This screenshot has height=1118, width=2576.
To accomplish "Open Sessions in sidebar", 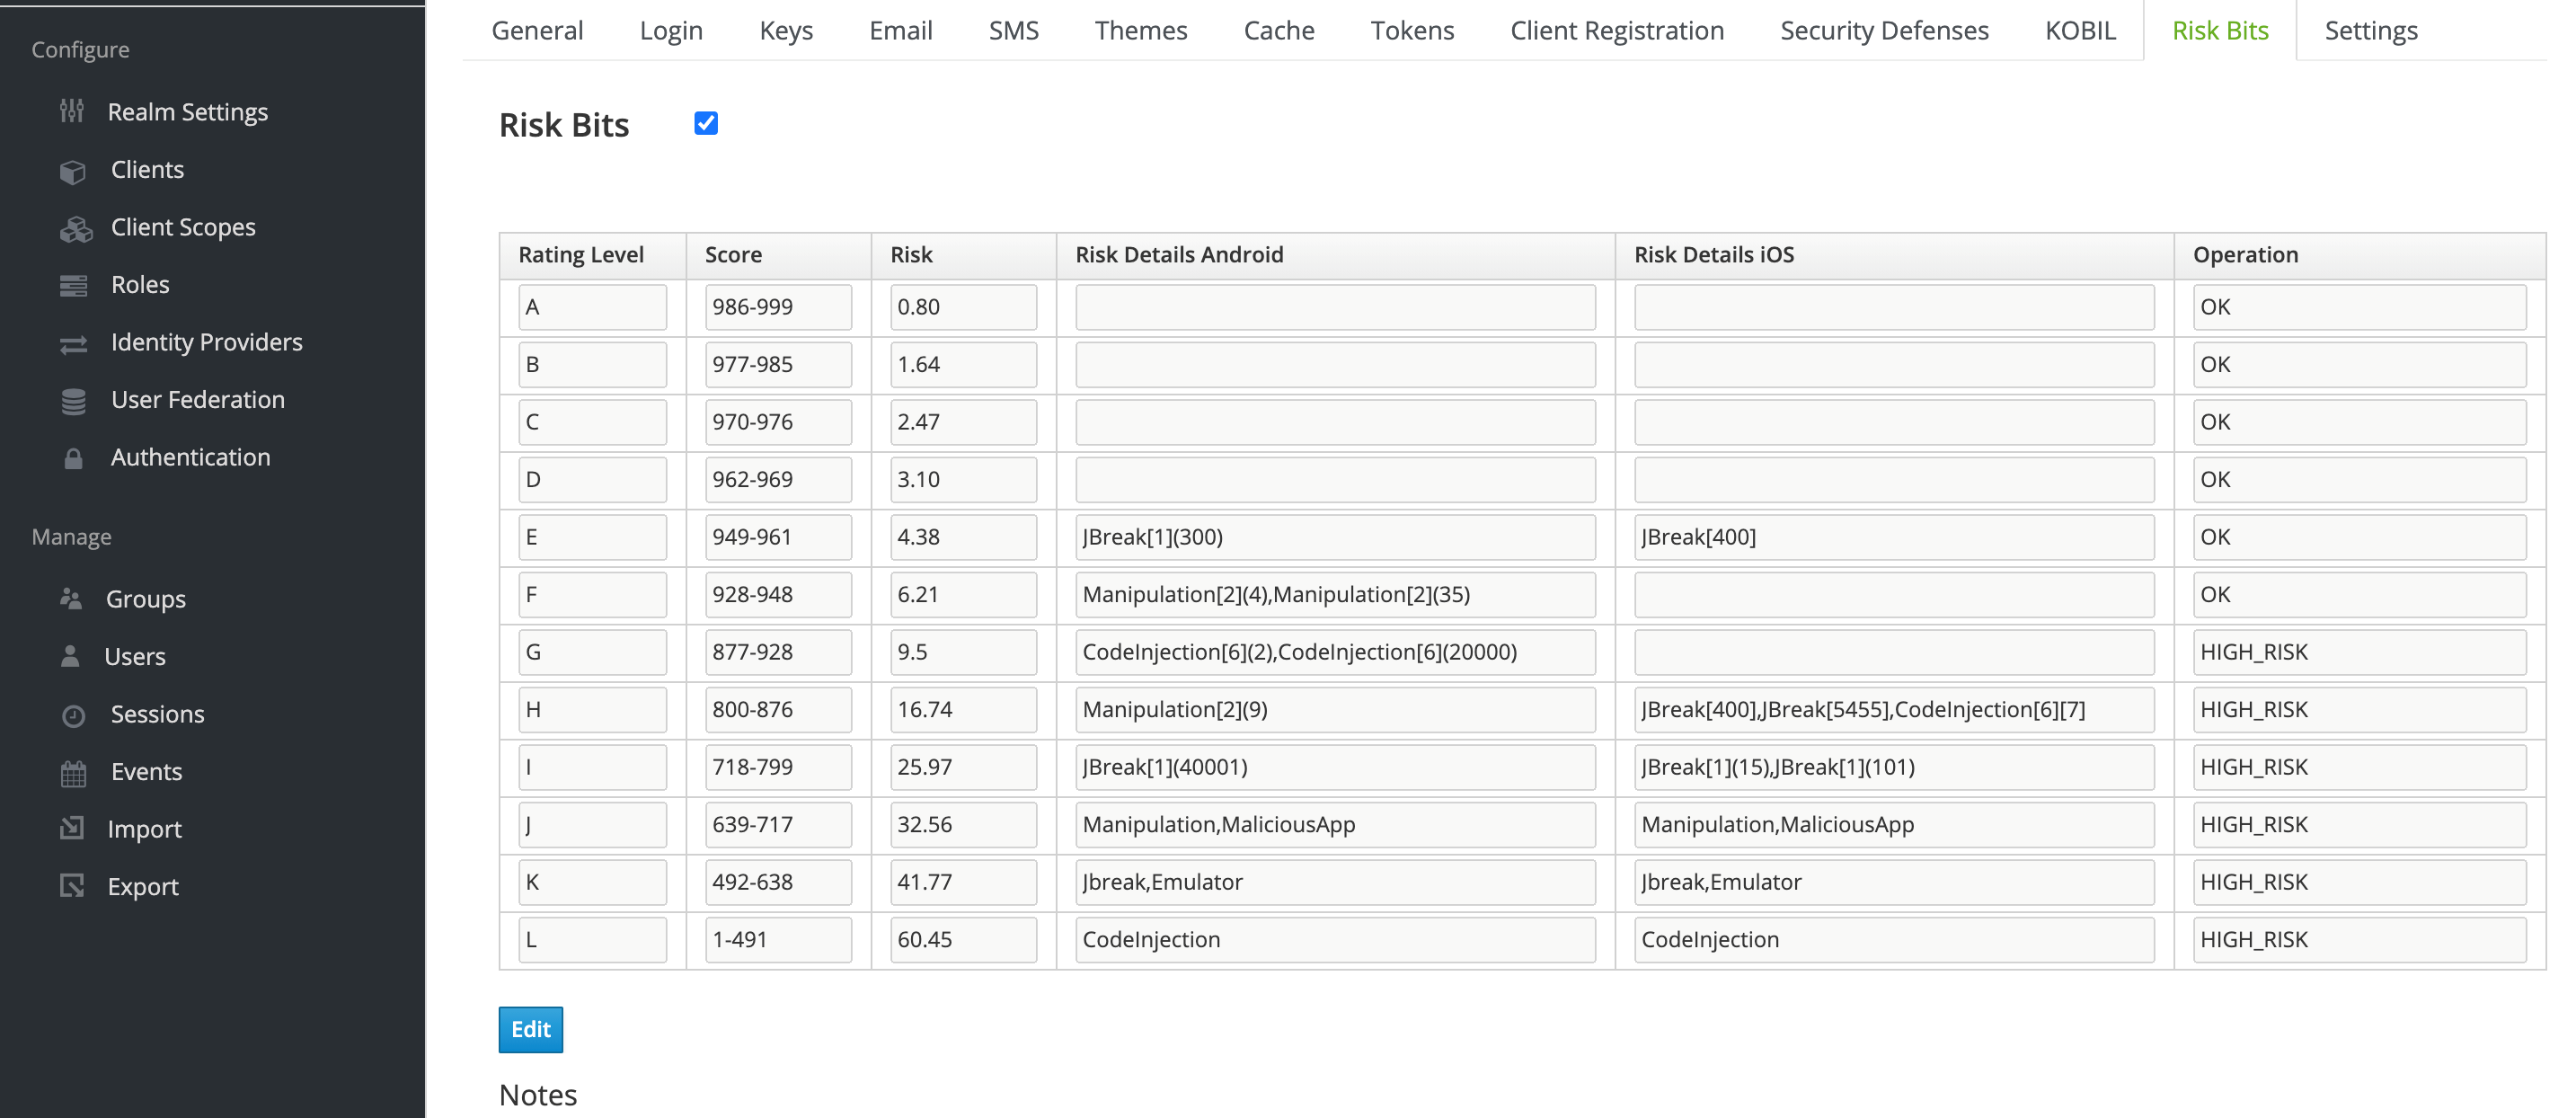I will click(x=157, y=714).
